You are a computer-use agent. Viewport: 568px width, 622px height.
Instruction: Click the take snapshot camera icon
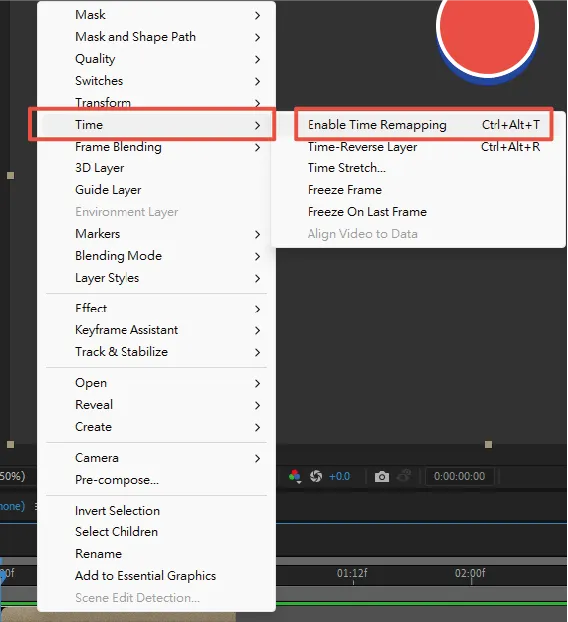coord(382,476)
